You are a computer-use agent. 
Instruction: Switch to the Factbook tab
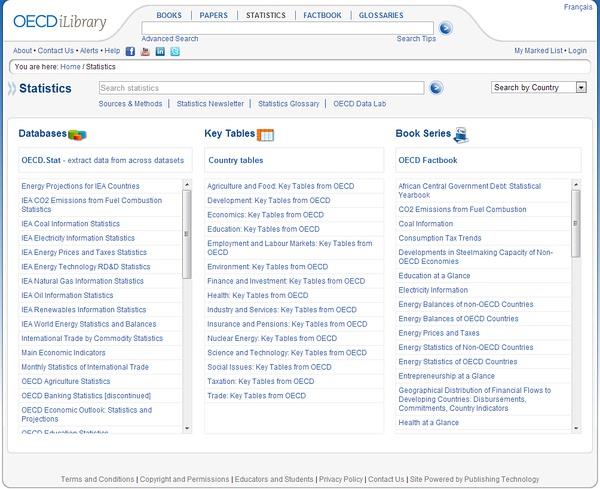322,15
